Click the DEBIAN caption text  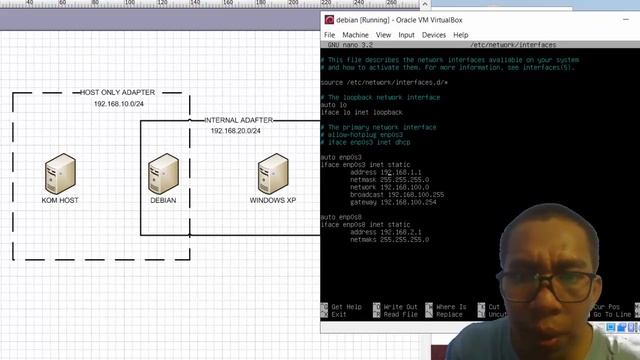163,200
